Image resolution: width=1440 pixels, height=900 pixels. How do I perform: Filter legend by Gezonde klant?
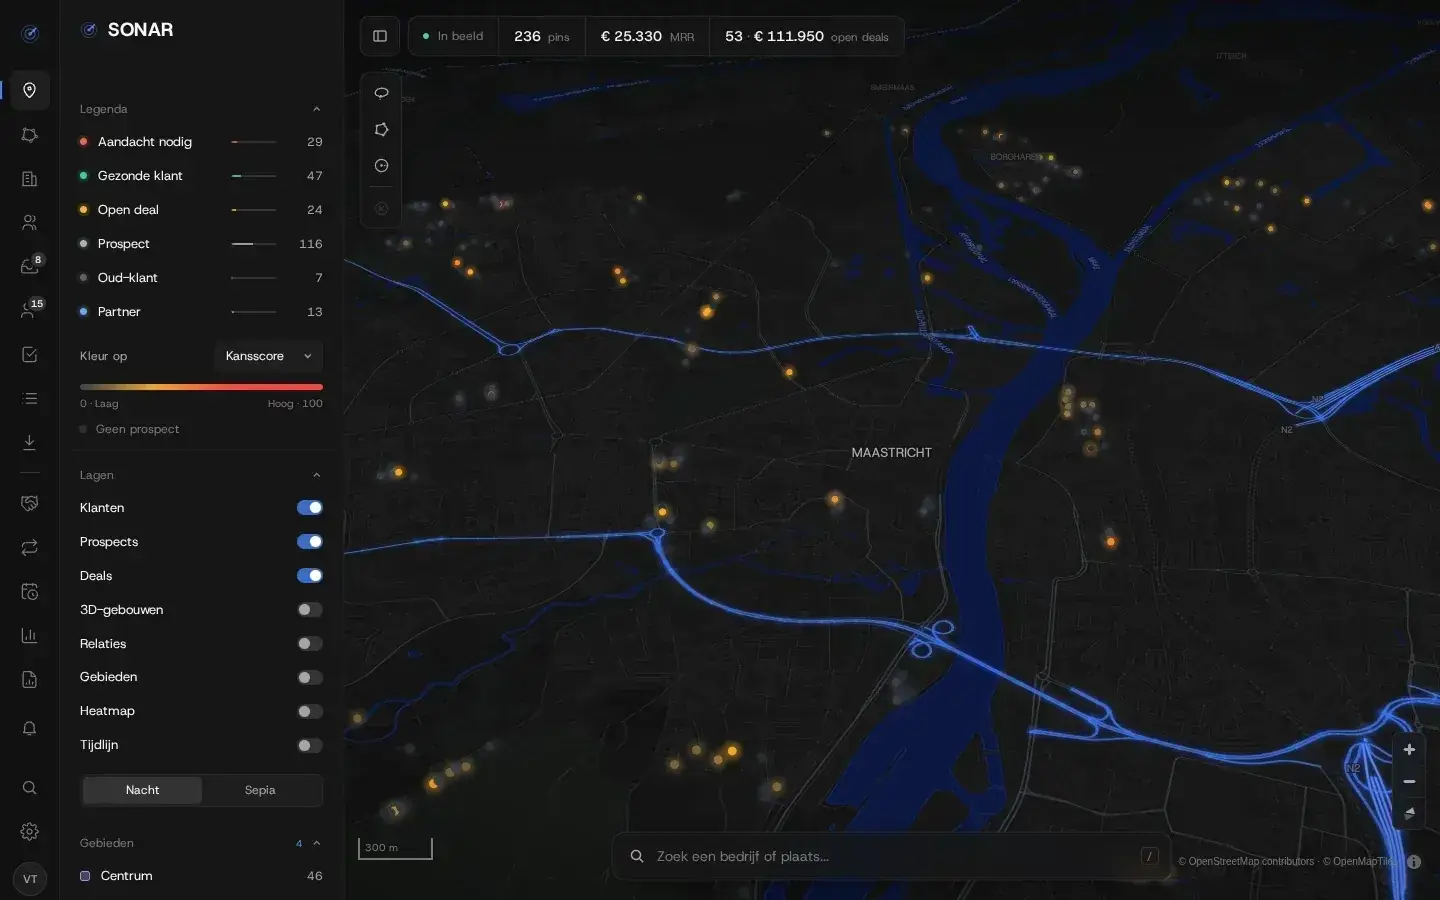click(201, 176)
